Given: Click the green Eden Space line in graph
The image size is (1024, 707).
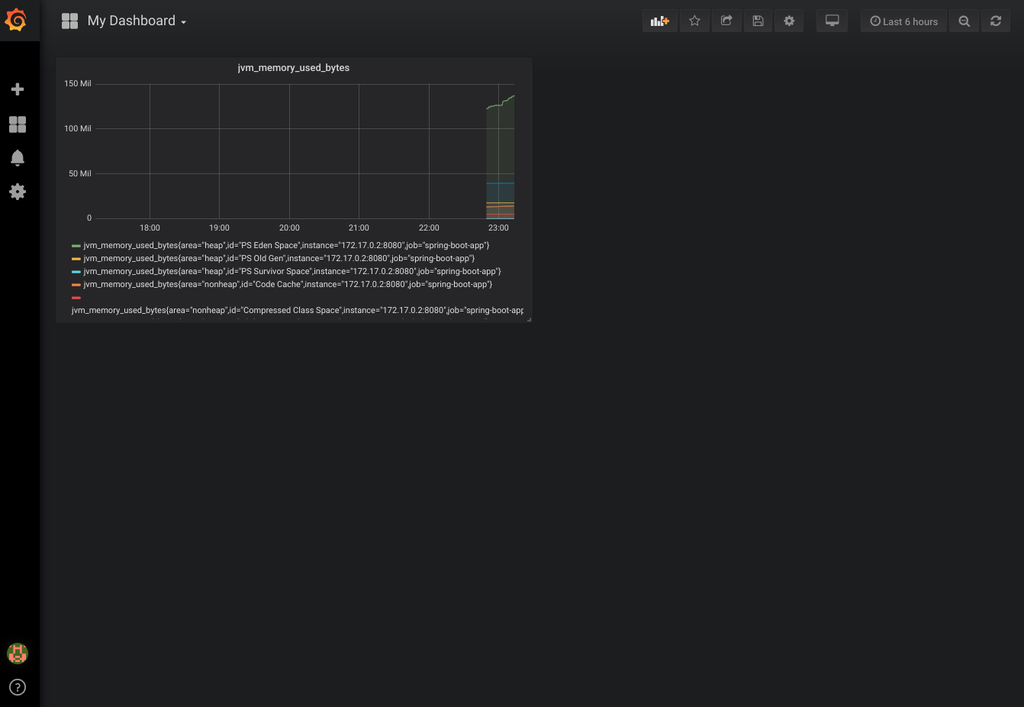Looking at the screenshot, I should pyautogui.click(x=500, y=103).
